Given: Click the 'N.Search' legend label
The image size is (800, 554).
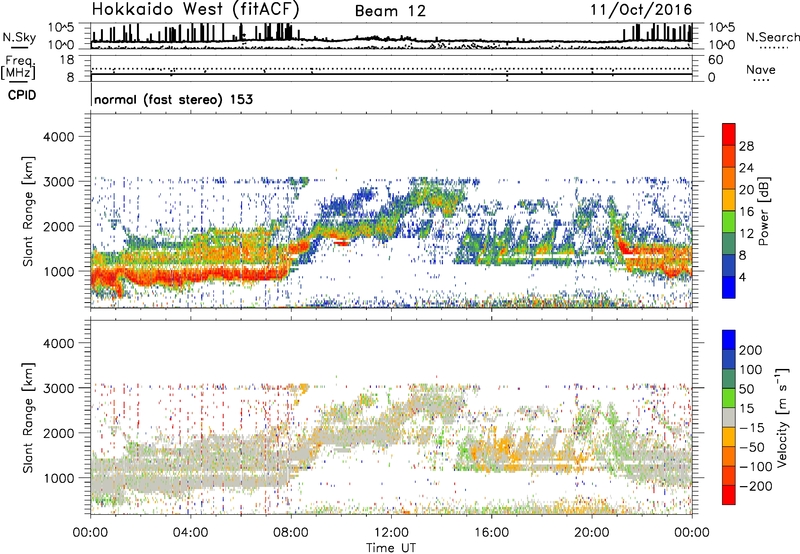Looking at the screenshot, I should (x=772, y=37).
